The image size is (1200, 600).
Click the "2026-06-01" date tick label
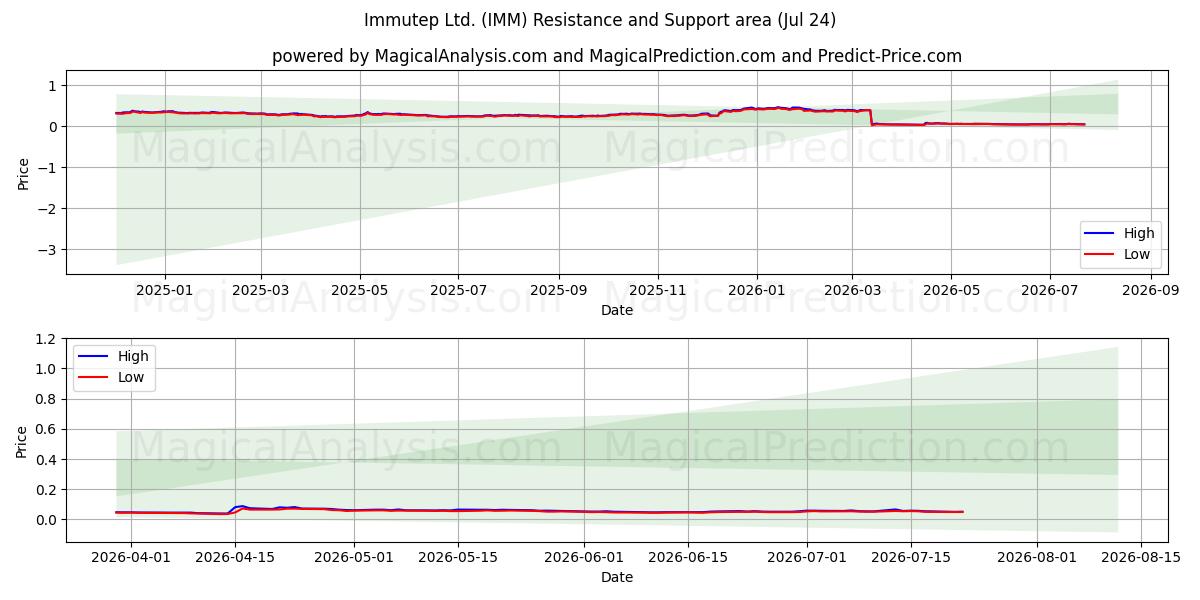coord(584,558)
